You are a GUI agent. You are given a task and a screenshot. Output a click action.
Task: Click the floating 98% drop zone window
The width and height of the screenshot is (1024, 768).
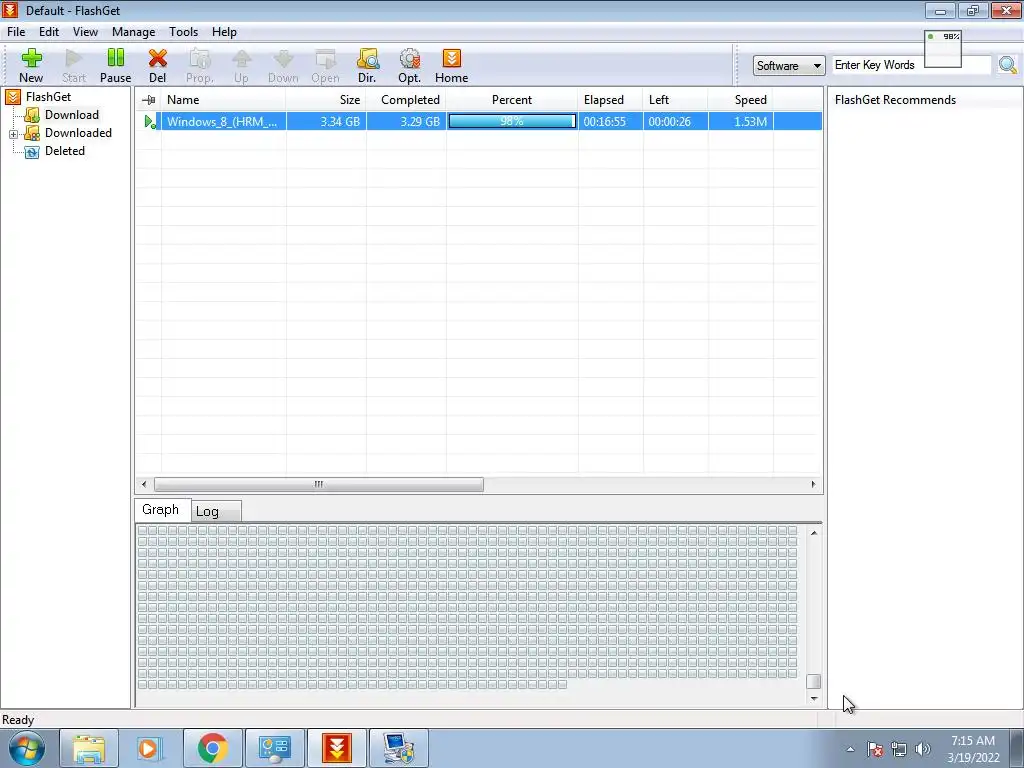943,48
